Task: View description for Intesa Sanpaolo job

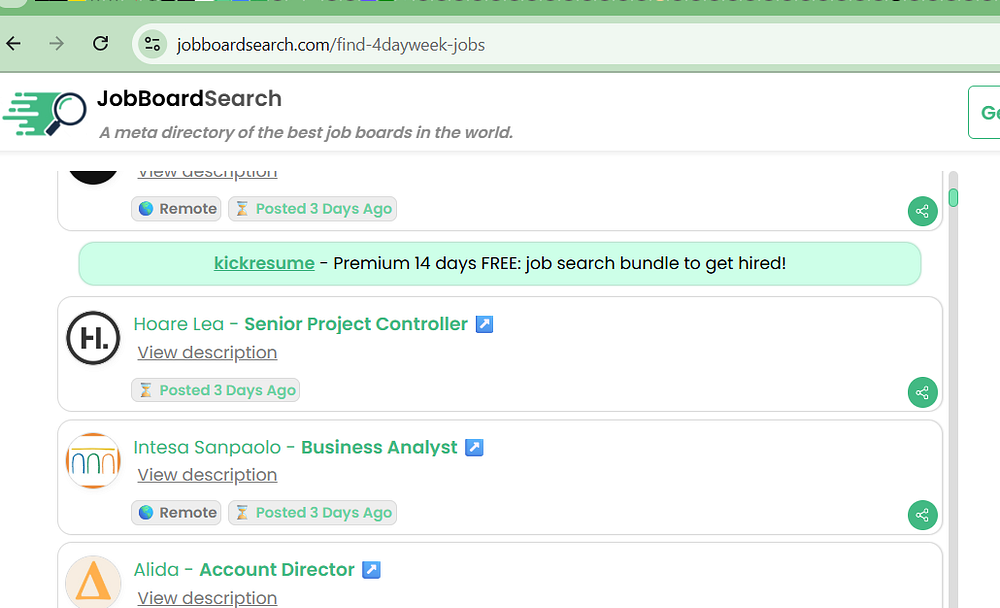Action: point(207,475)
